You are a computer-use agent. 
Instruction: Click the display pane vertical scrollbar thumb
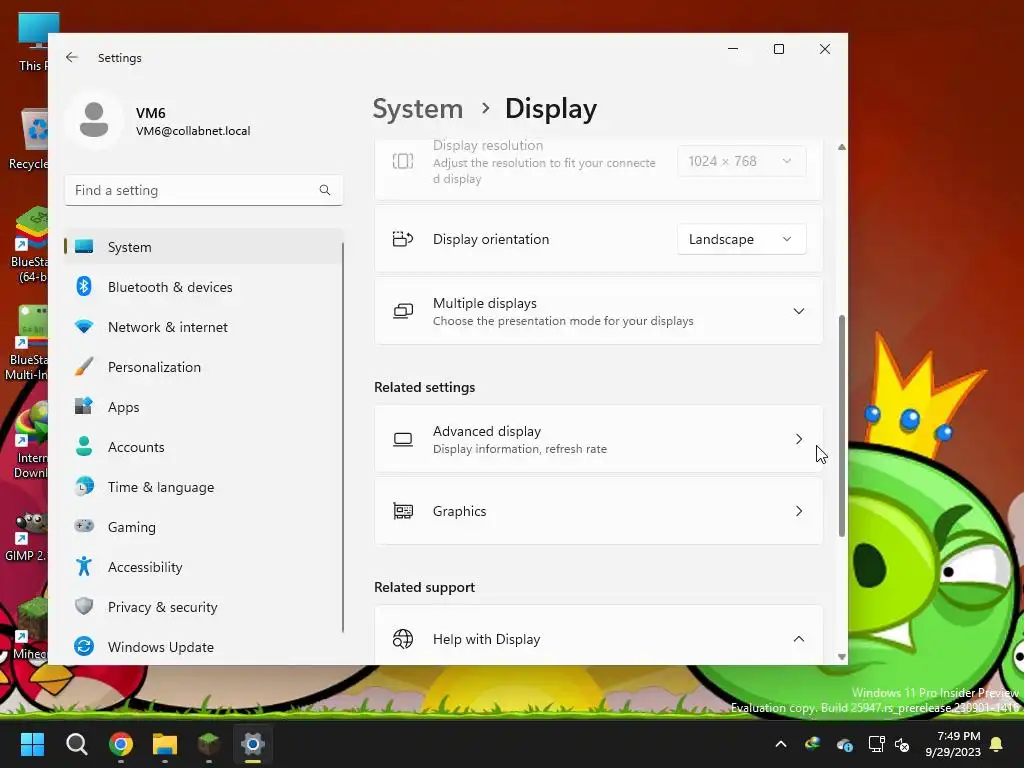(x=842, y=426)
